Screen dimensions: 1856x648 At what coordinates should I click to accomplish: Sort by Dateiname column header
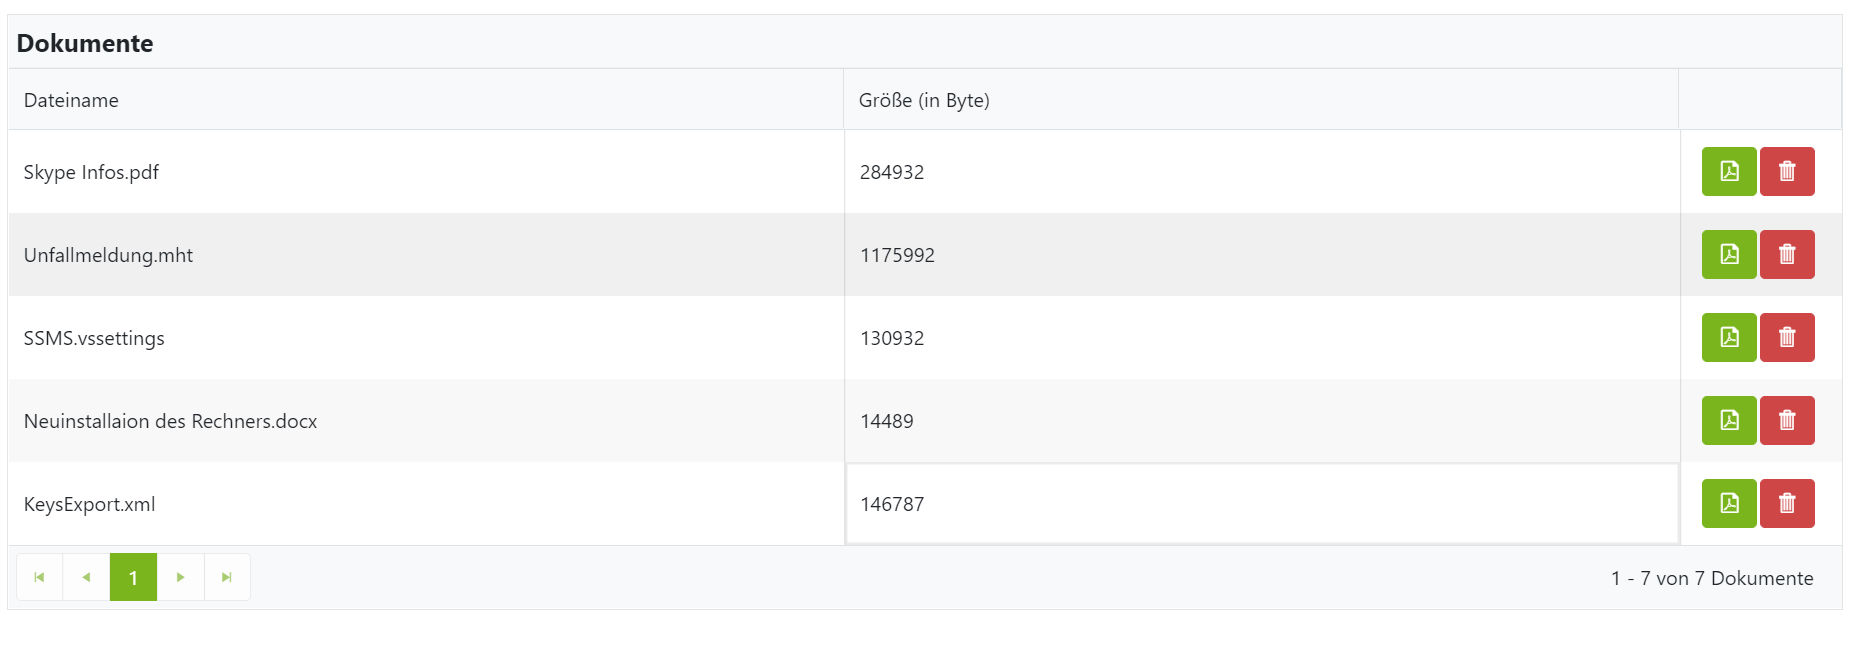point(71,100)
